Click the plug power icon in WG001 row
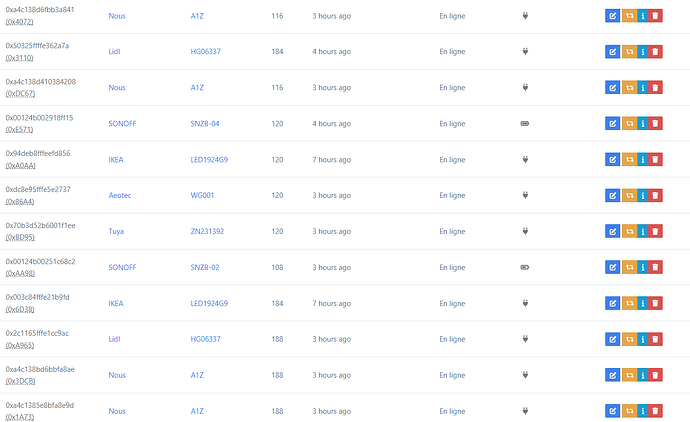This screenshot has width=690, height=422. click(x=525, y=195)
